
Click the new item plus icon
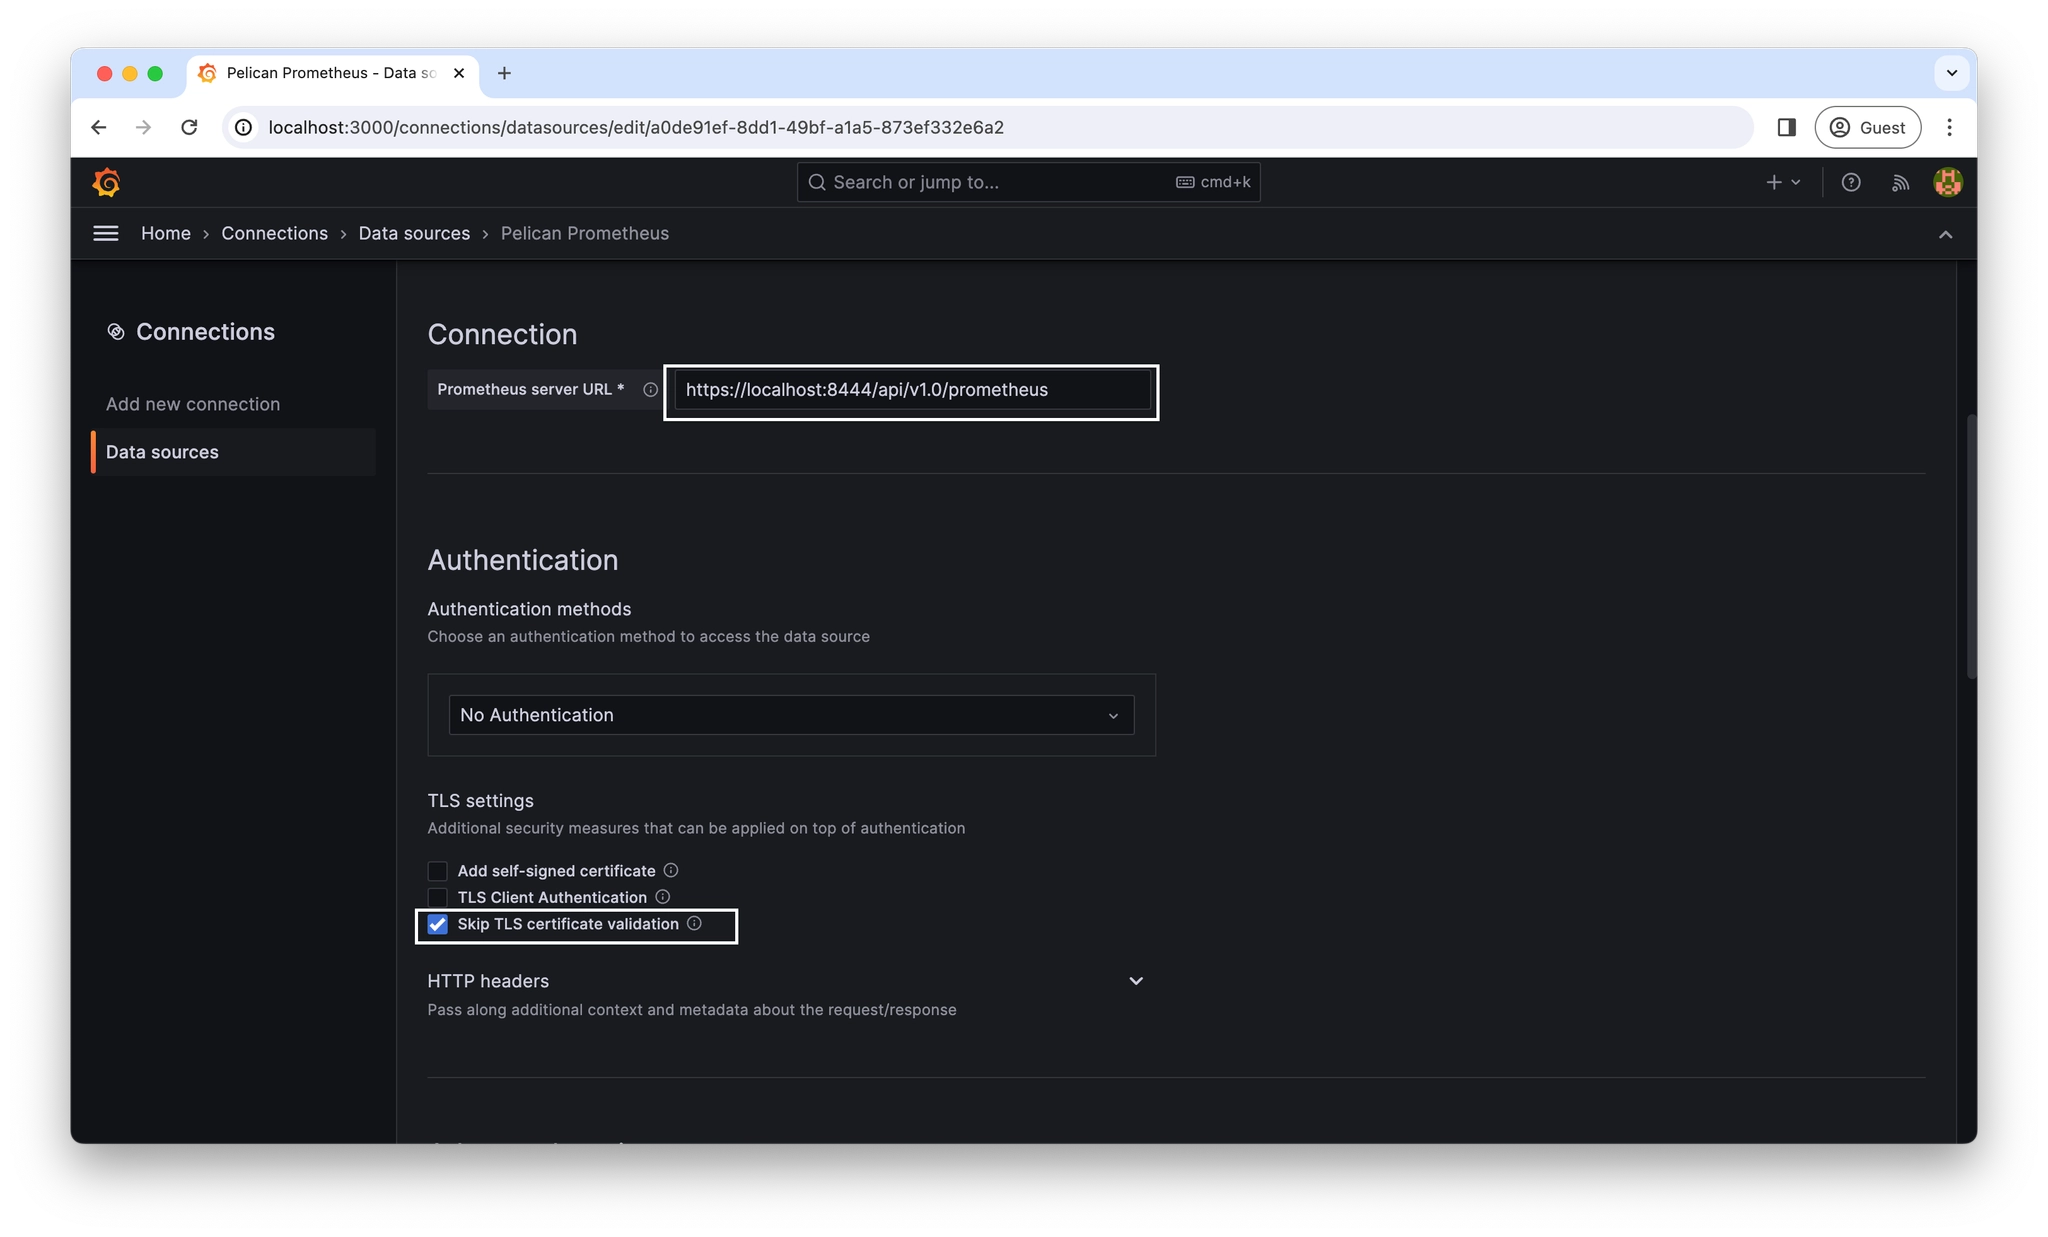coord(1772,181)
